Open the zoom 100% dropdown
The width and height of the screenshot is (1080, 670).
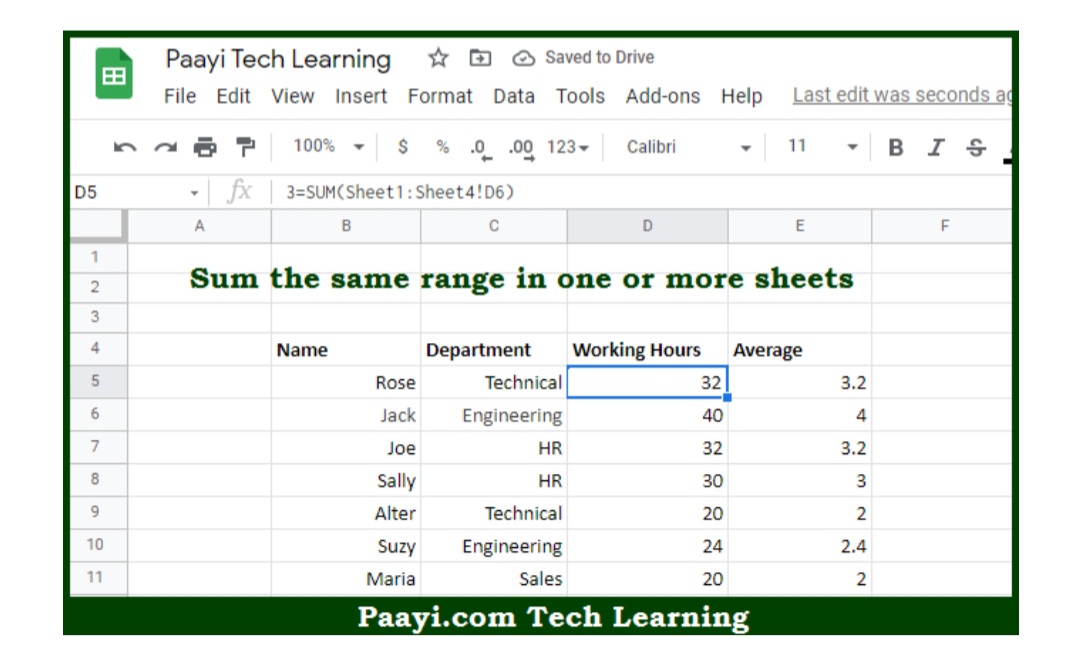point(329,146)
